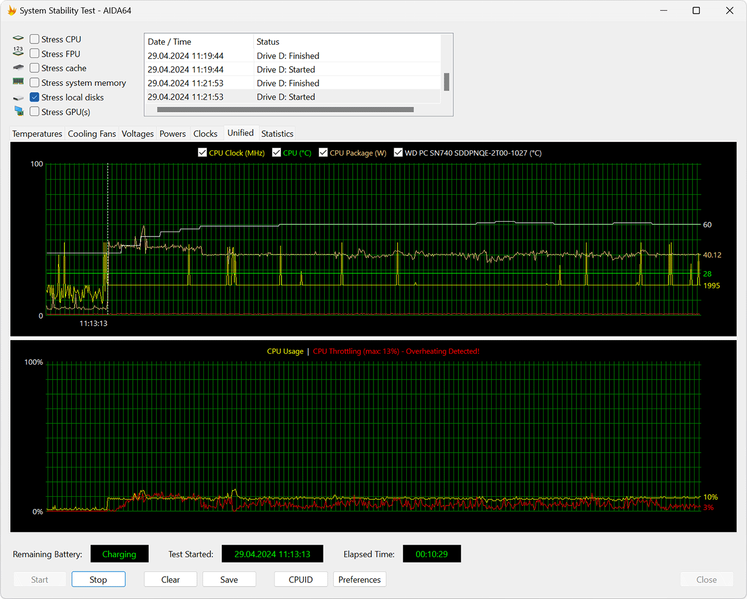
Task: Open the Preferences dialog
Action: point(359,579)
